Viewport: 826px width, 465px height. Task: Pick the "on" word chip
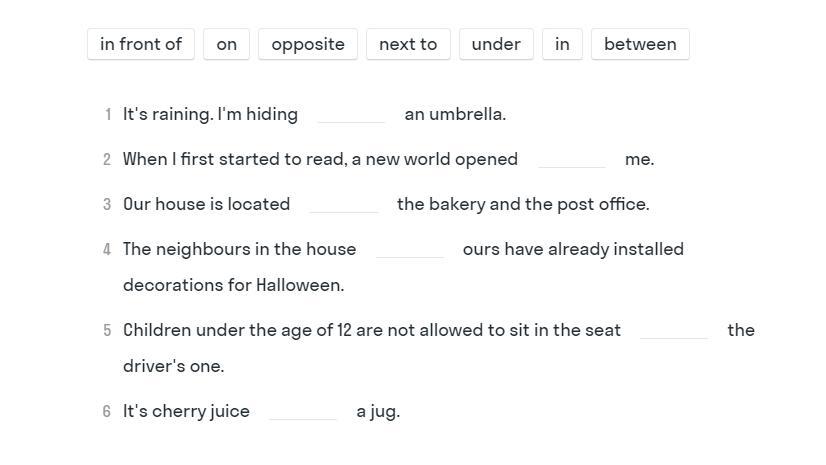pyautogui.click(x=227, y=44)
